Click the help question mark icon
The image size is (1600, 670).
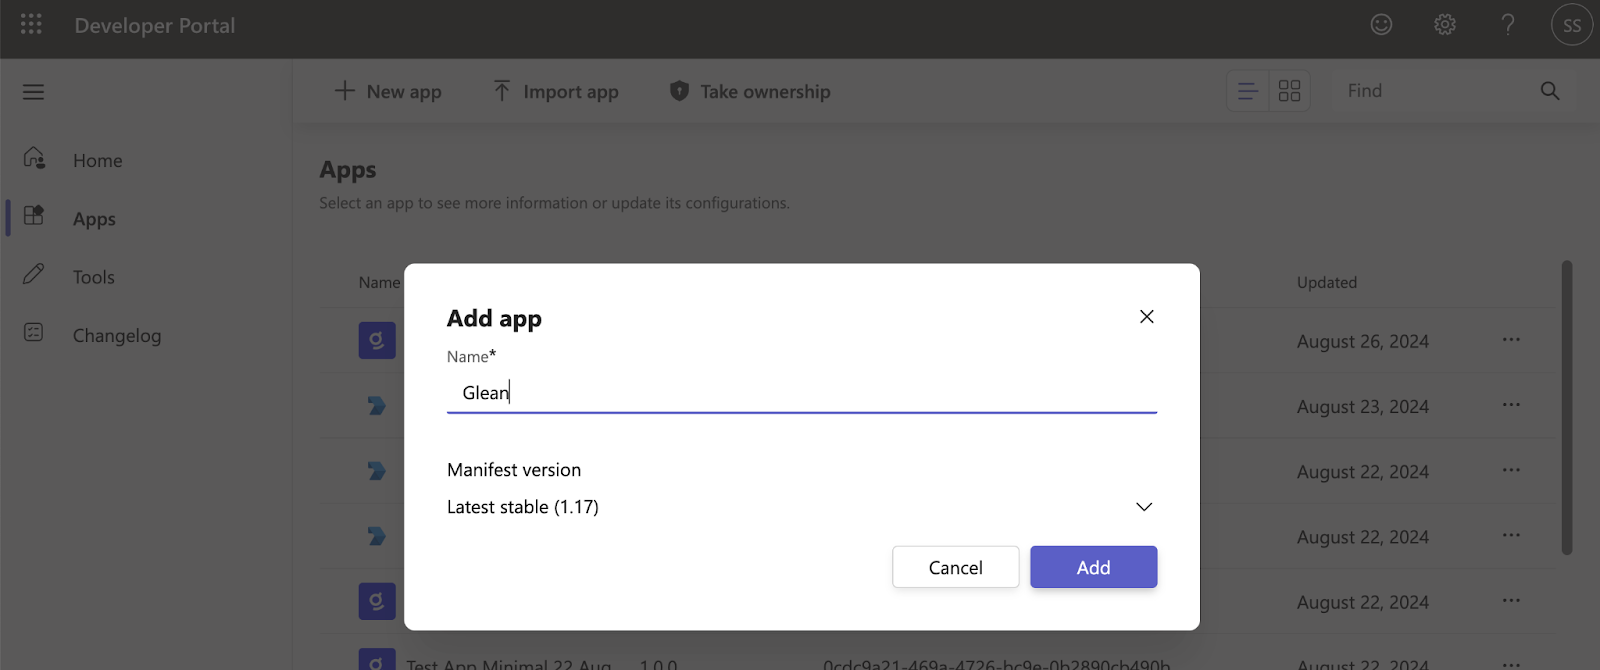tap(1507, 25)
